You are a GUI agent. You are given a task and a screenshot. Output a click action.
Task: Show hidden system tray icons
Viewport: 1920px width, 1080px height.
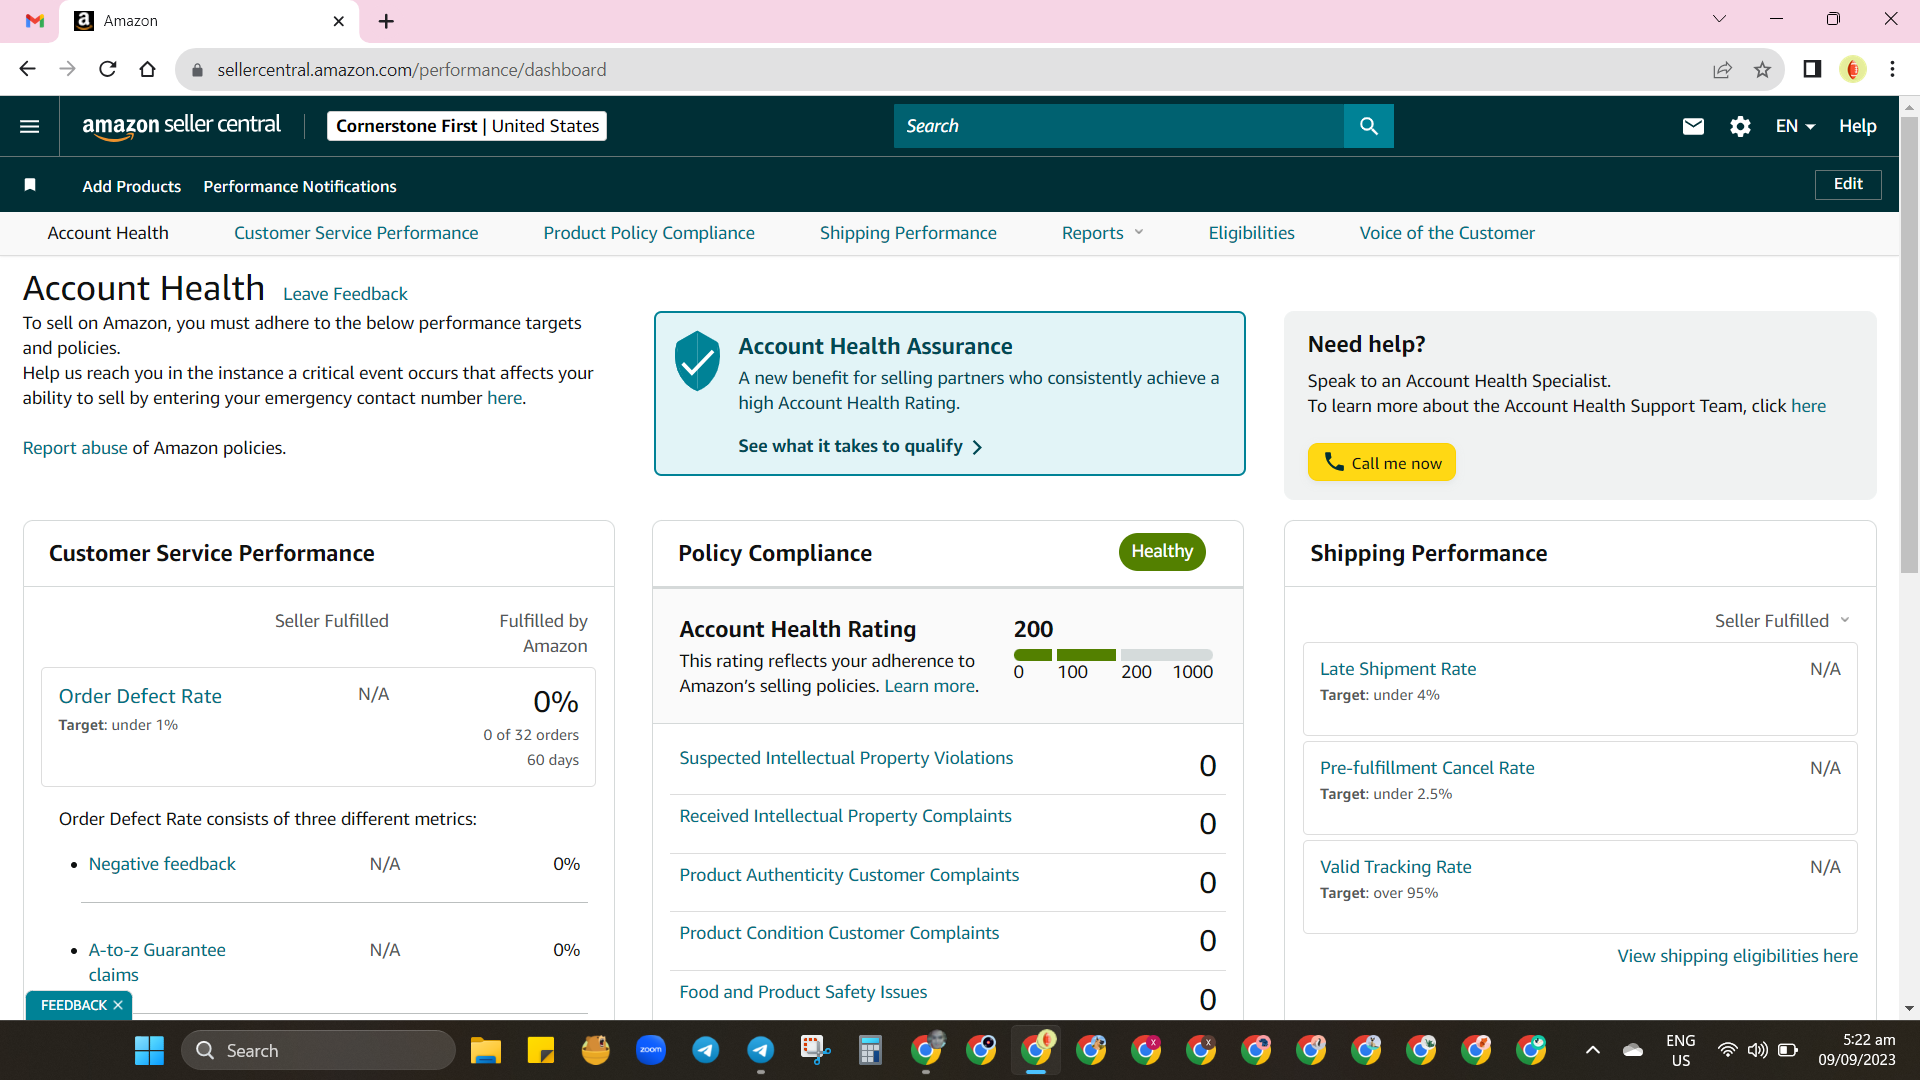click(1593, 1050)
